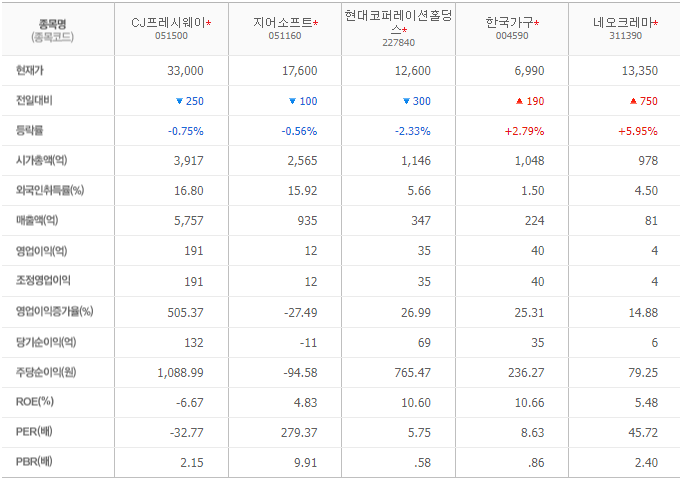Click the 당기순이익(억) row label
This screenshot has width=680, height=479.
(46, 342)
